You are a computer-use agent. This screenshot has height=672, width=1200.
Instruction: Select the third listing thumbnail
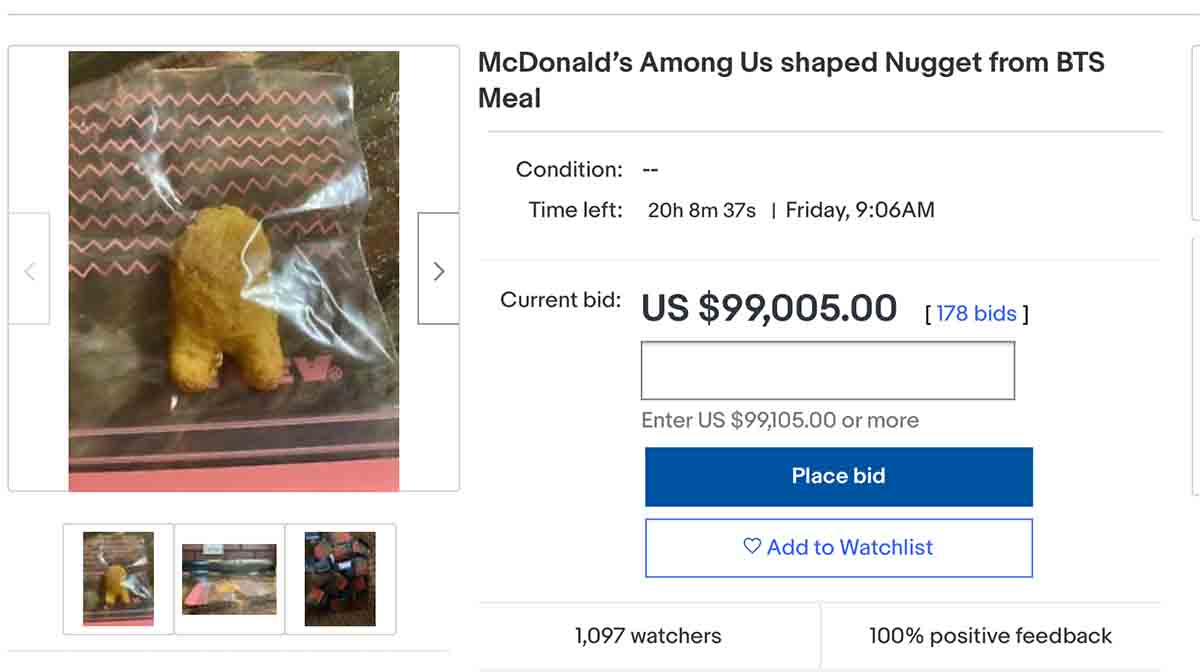pyautogui.click(x=340, y=579)
